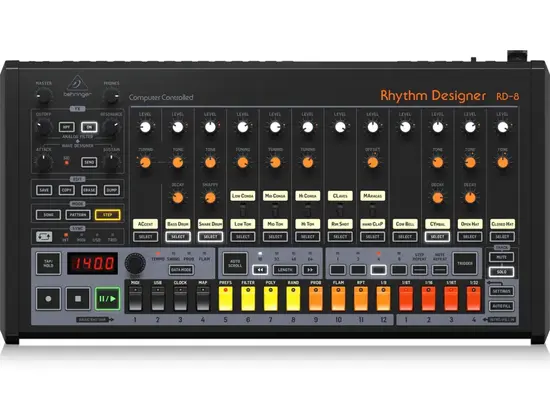Click the Accent Level knob
Viewport: 550px width, 420px height.
click(x=145, y=127)
